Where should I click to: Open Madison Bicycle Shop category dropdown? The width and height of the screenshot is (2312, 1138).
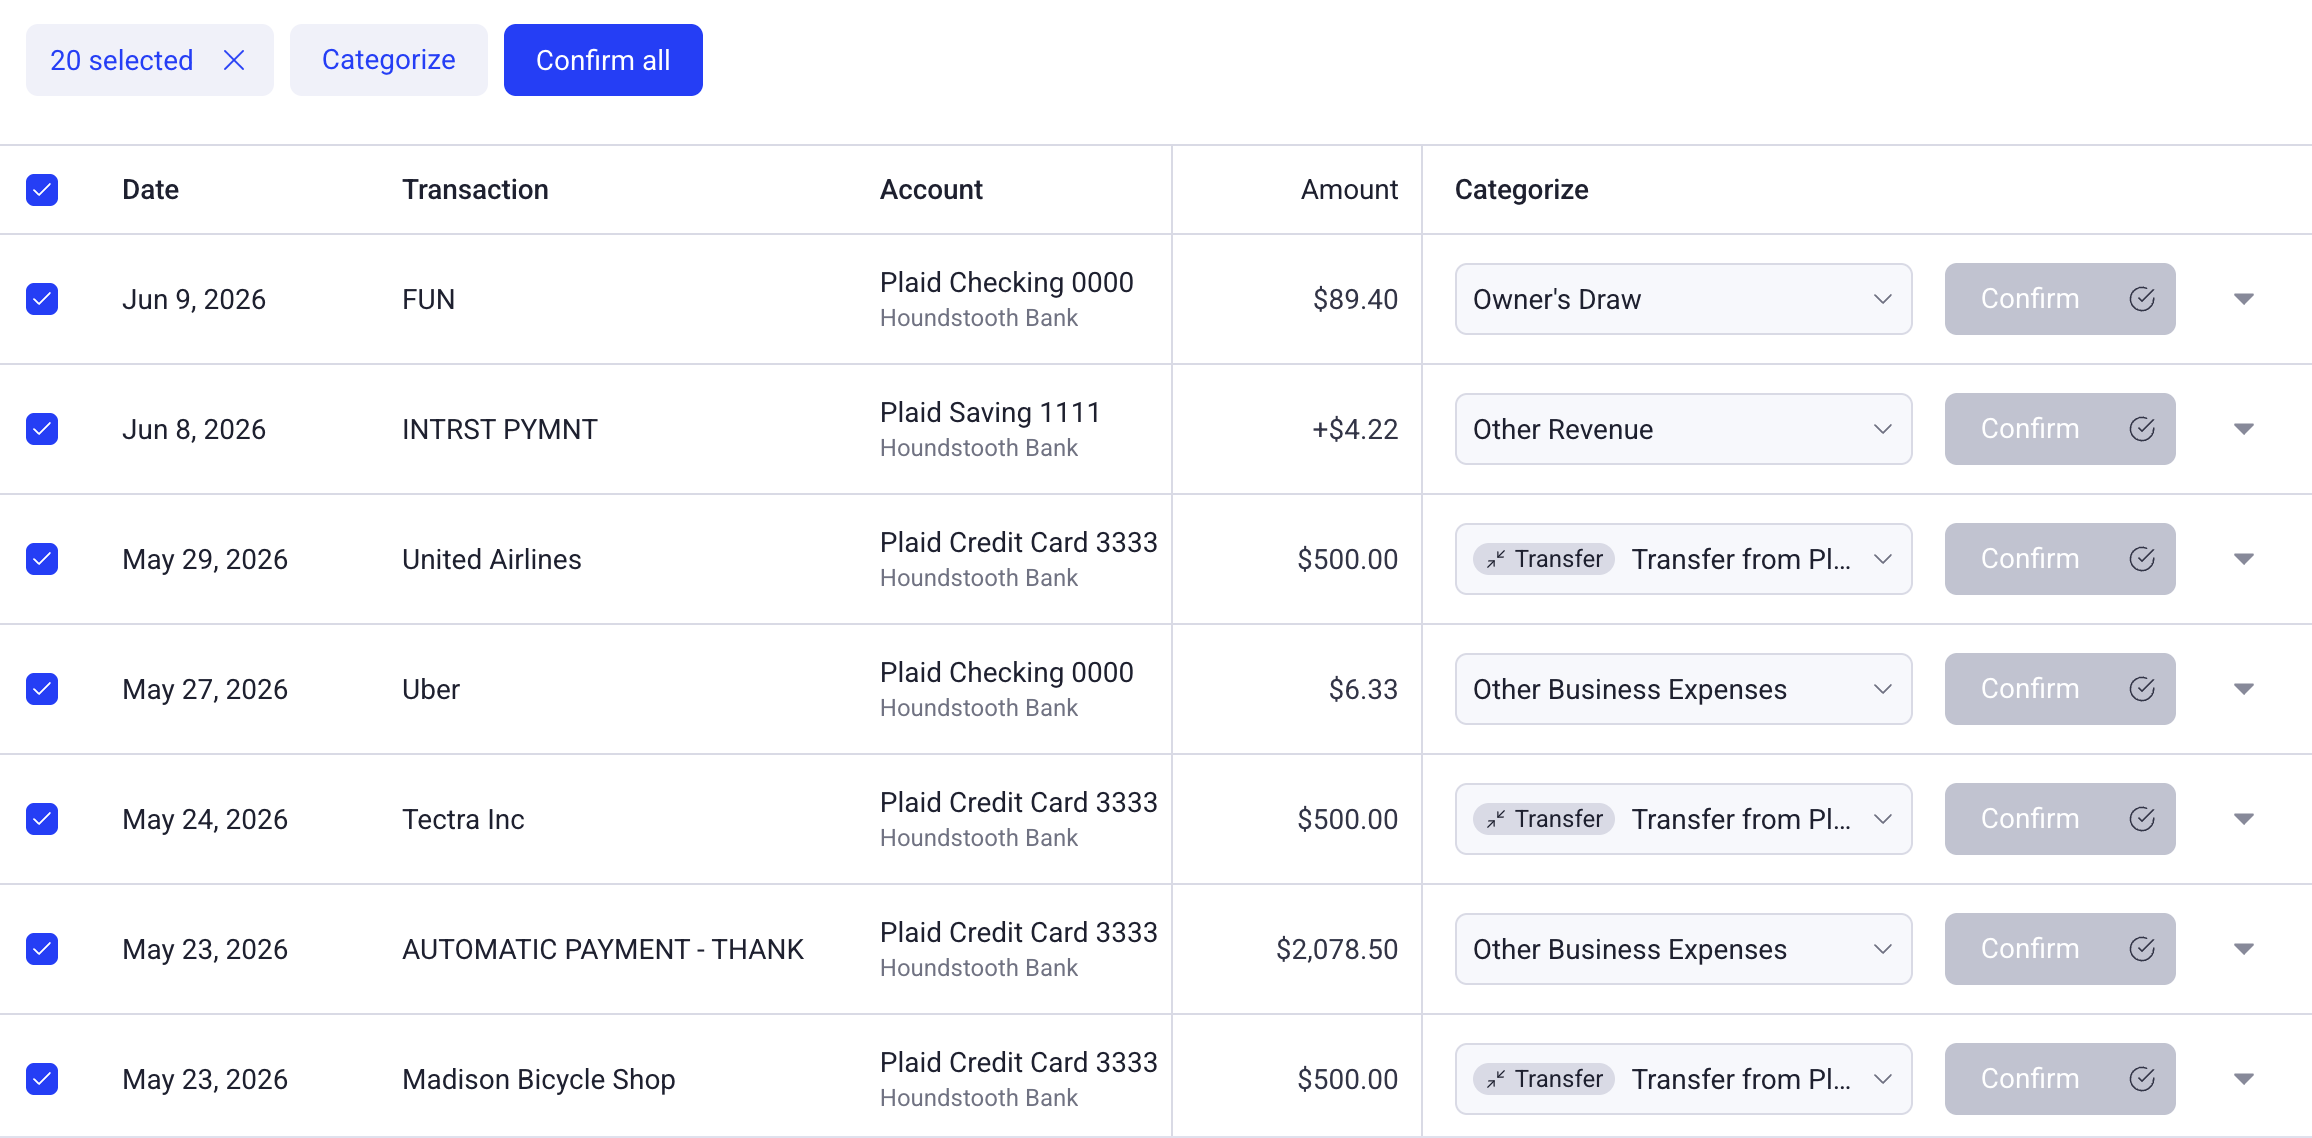pyautogui.click(x=1683, y=1079)
